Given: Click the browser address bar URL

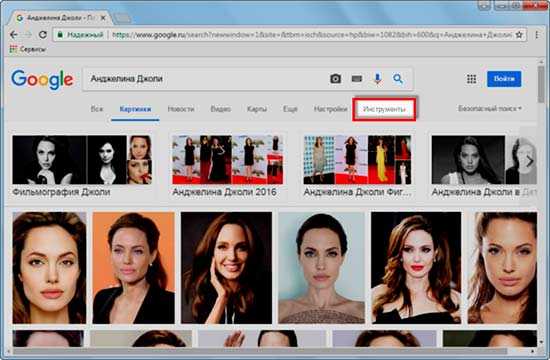Looking at the screenshot, I should pyautogui.click(x=312, y=35).
